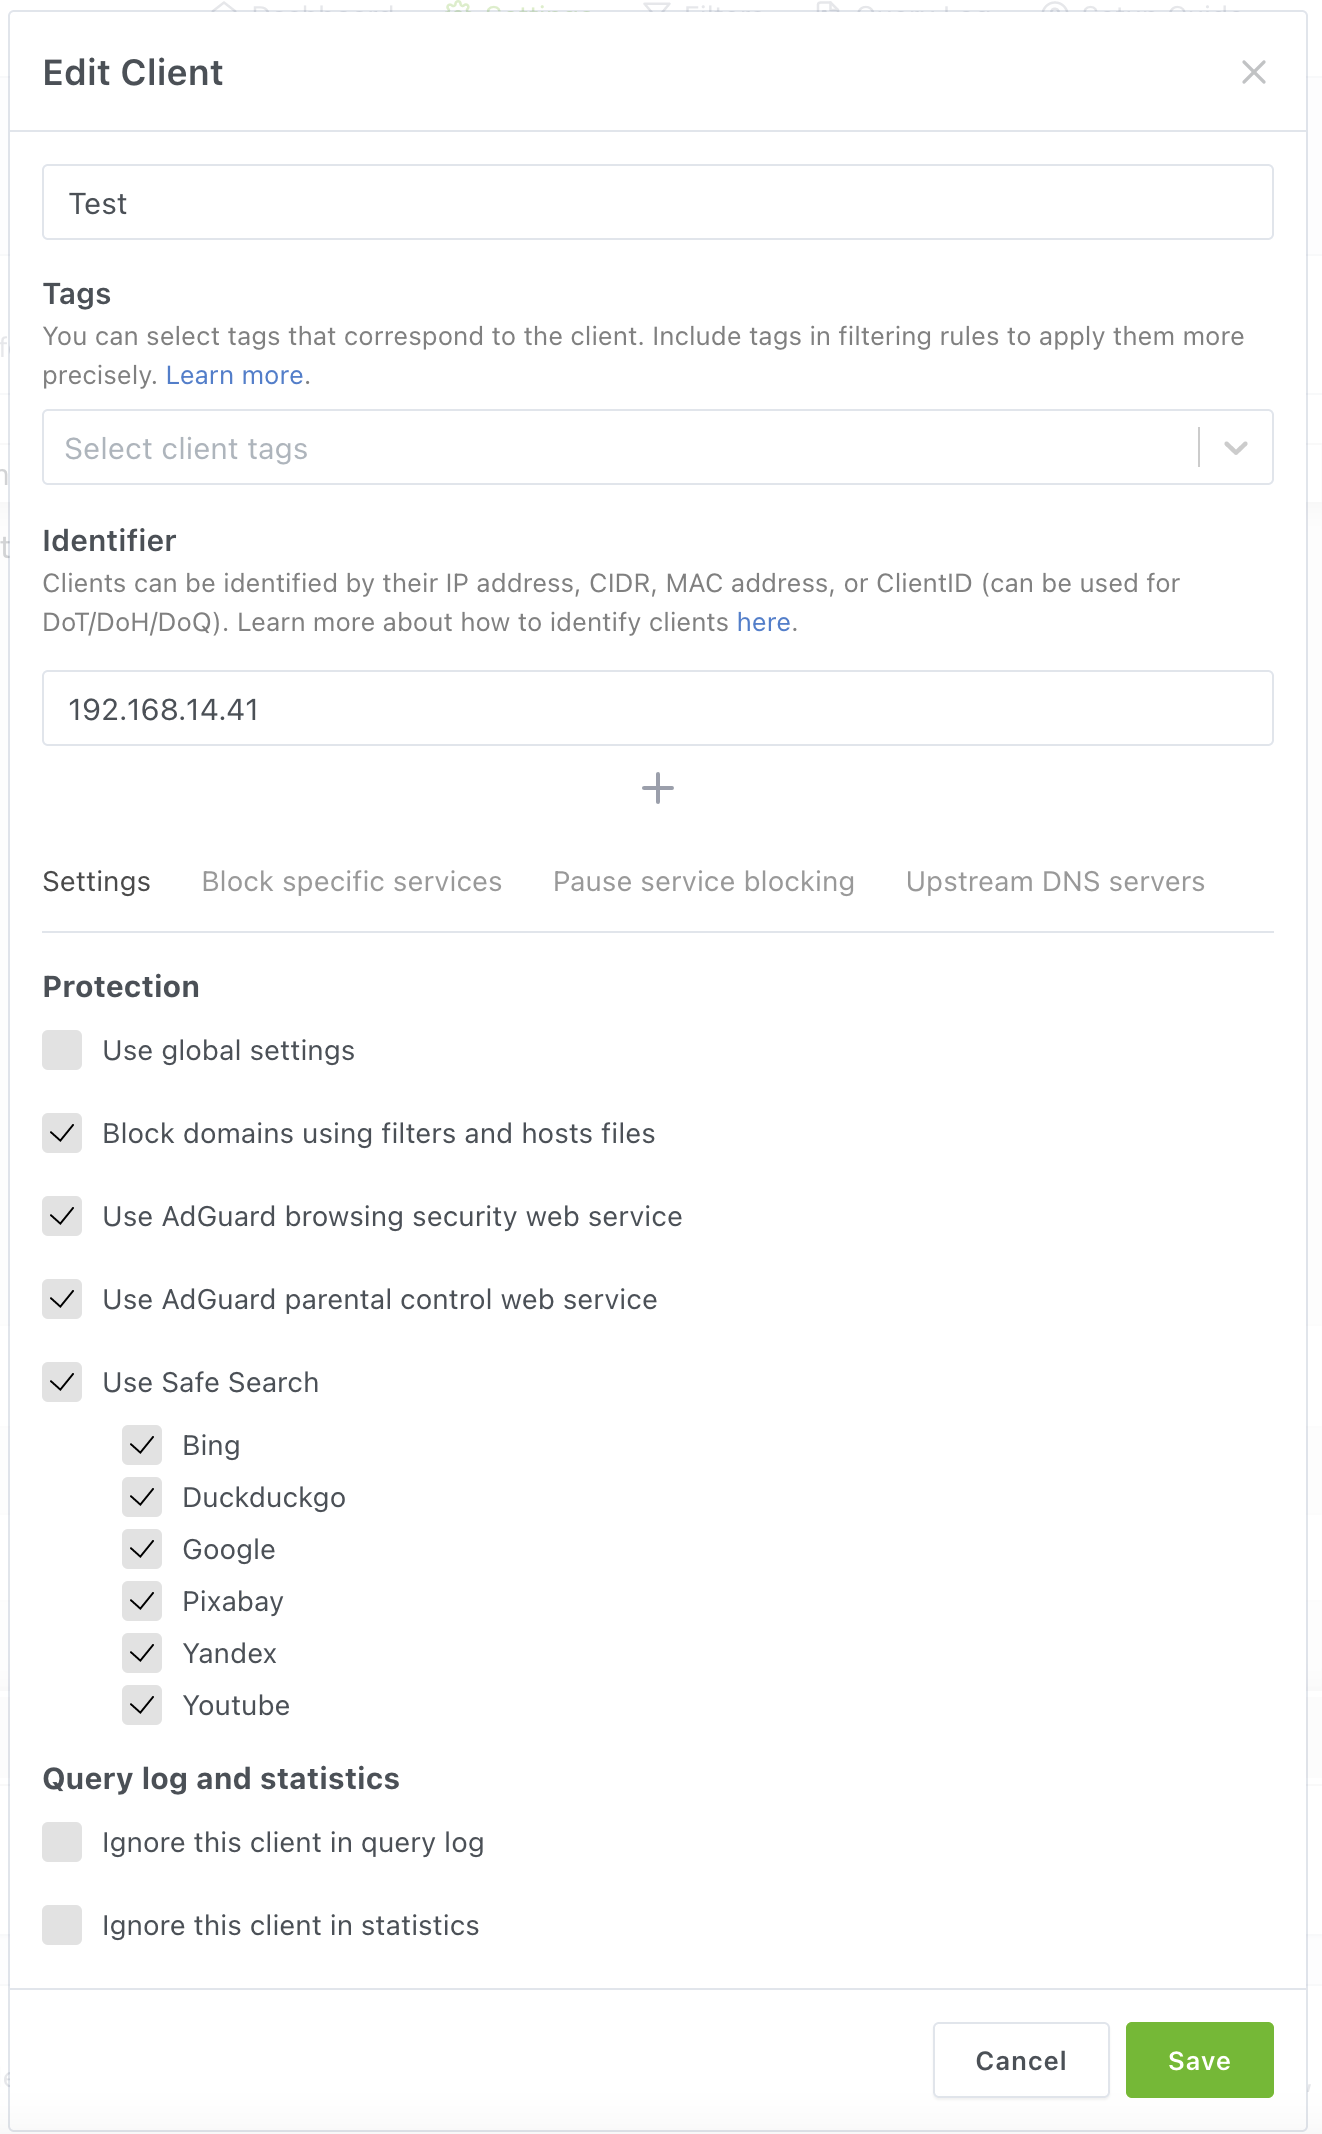Enable Ignore this client in statistics
1322x2134 pixels.
click(x=62, y=1925)
